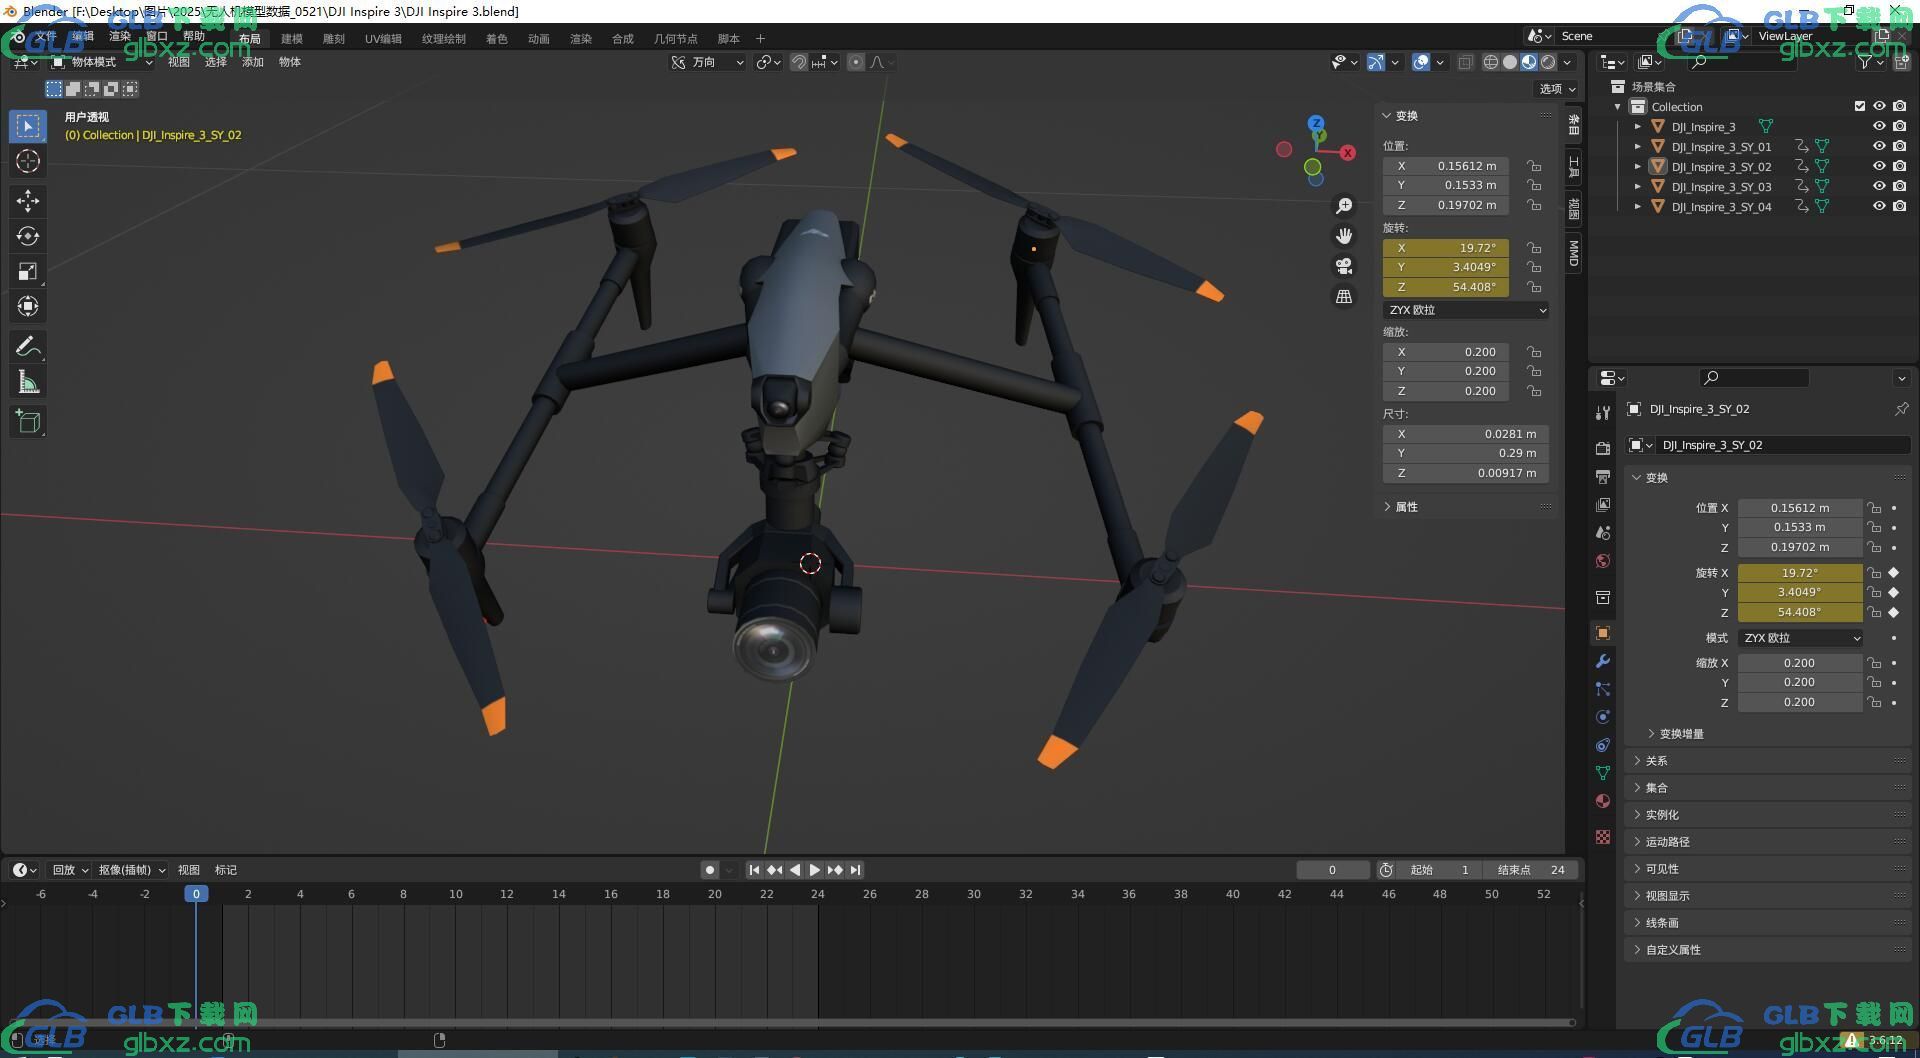Select the Scale tool
The height and width of the screenshot is (1058, 1920).
point(28,271)
